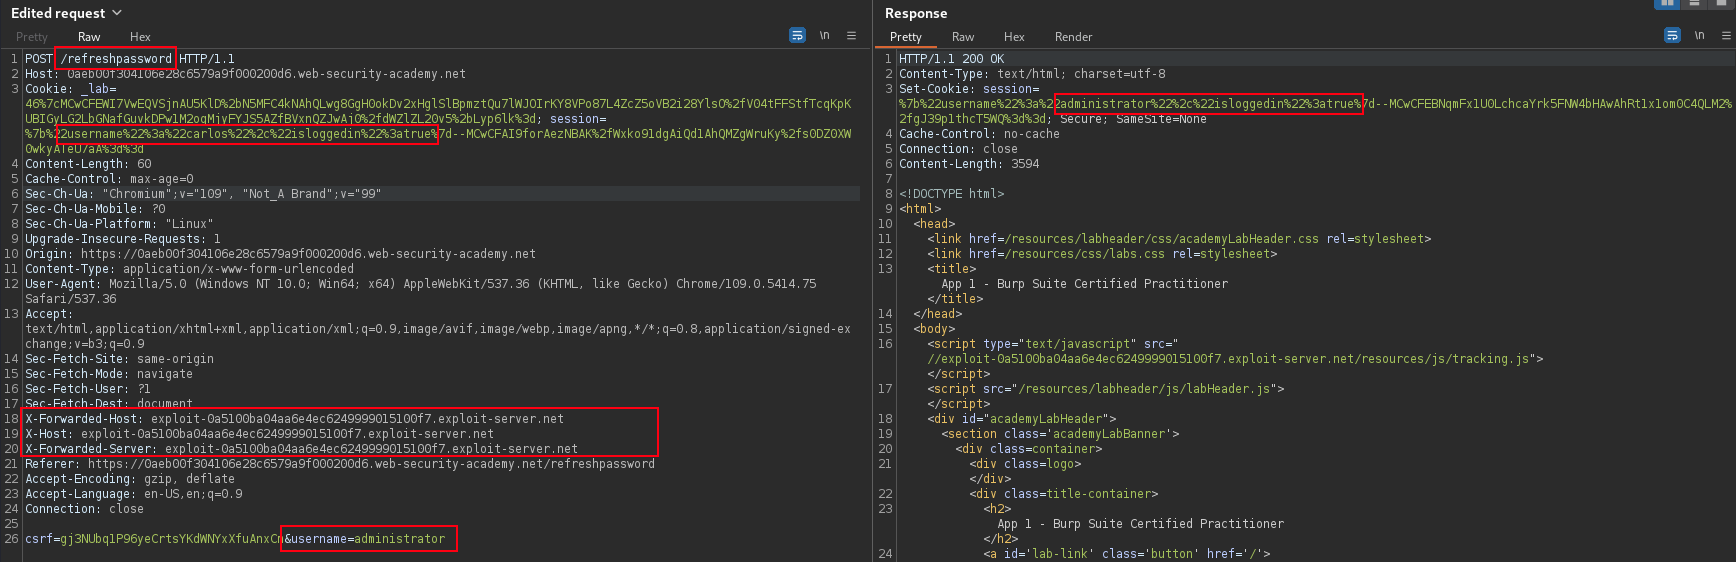
Task: Open the Response Render tab
Action: [1073, 37]
